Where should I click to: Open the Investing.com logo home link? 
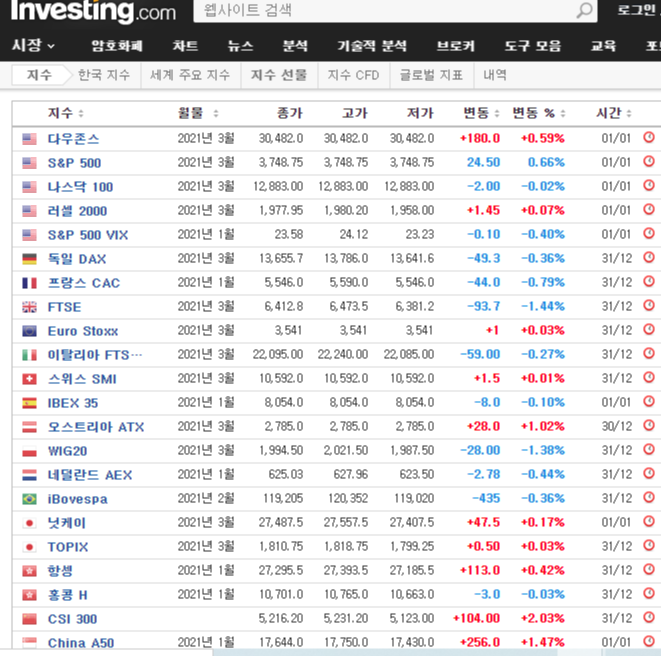click(93, 11)
